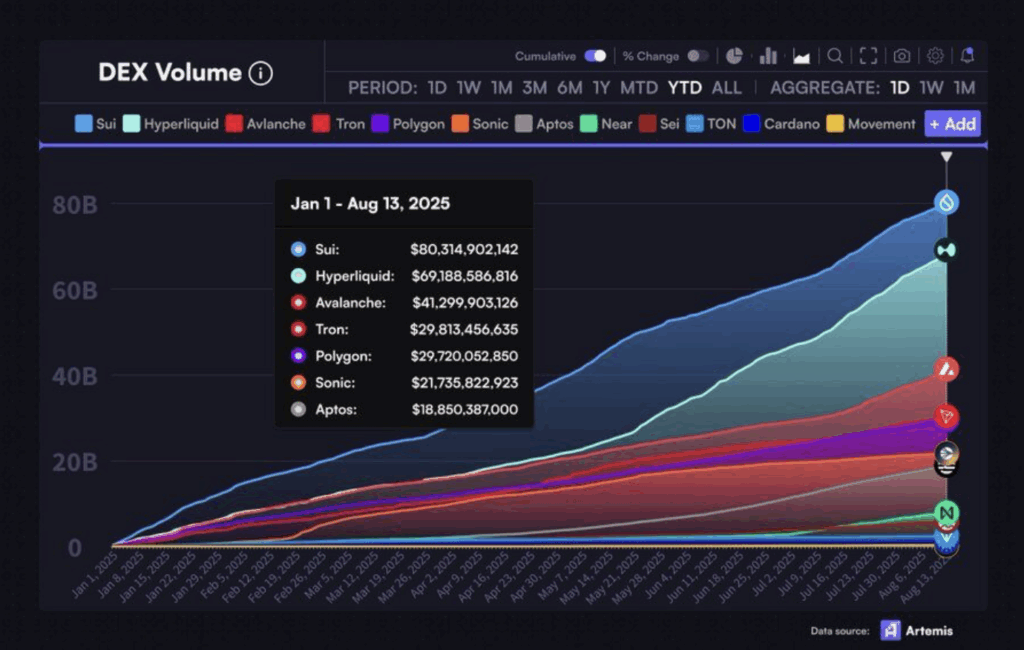Set period to ALL
Viewport: 1024px width, 650px height.
click(x=726, y=88)
